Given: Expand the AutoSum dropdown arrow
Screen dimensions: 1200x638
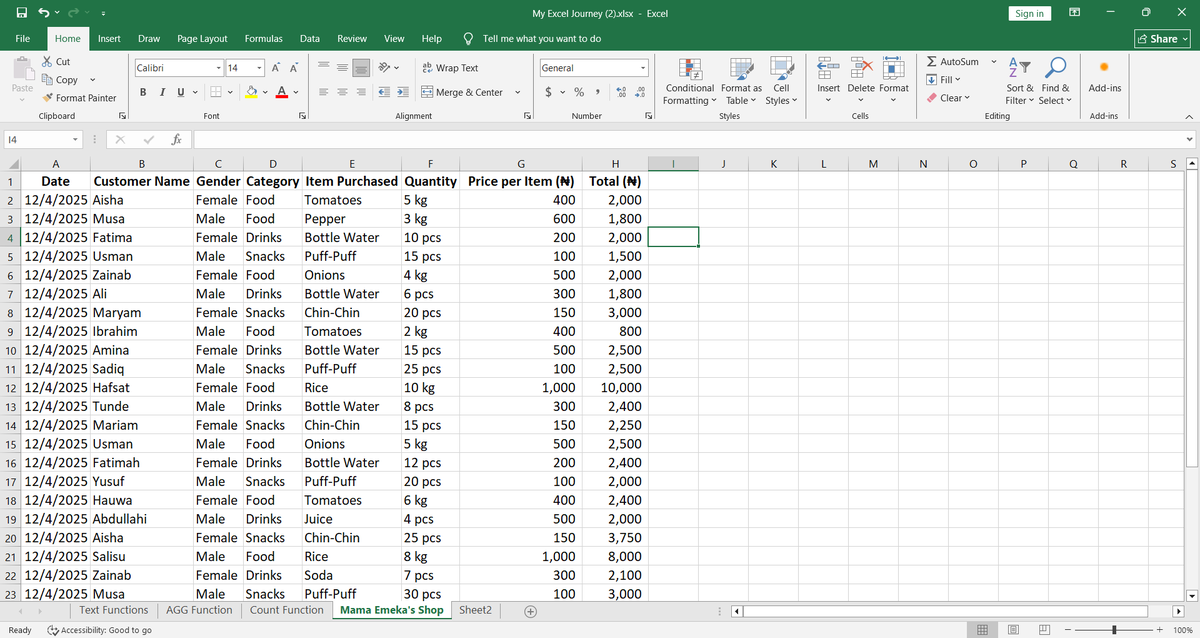Looking at the screenshot, I should point(993,62).
